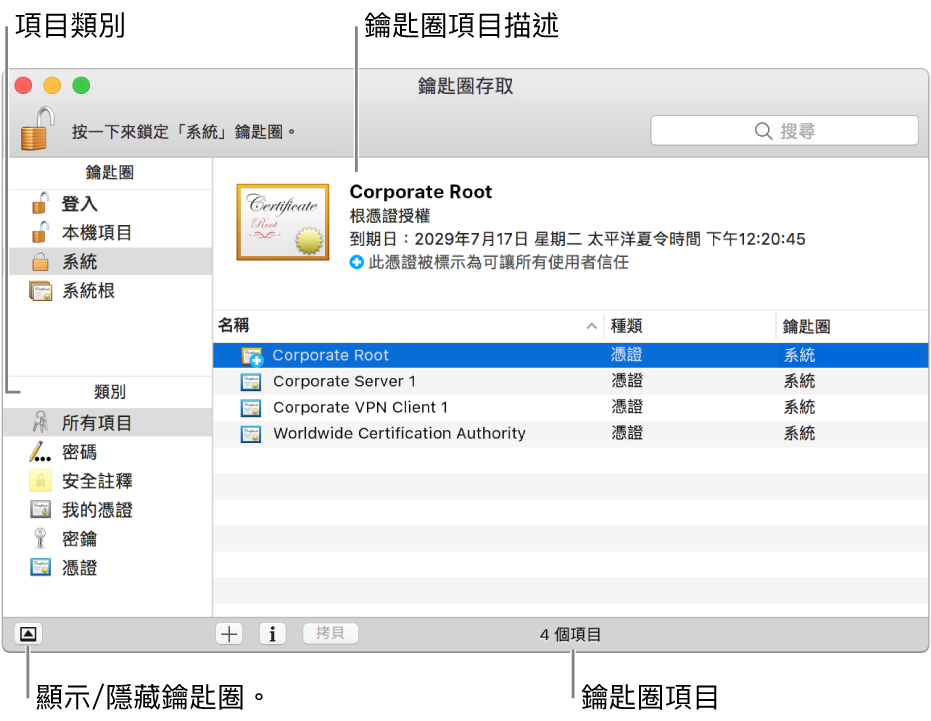The width and height of the screenshot is (931, 721).
Task: Click the plus button to add an item
Action: click(229, 634)
